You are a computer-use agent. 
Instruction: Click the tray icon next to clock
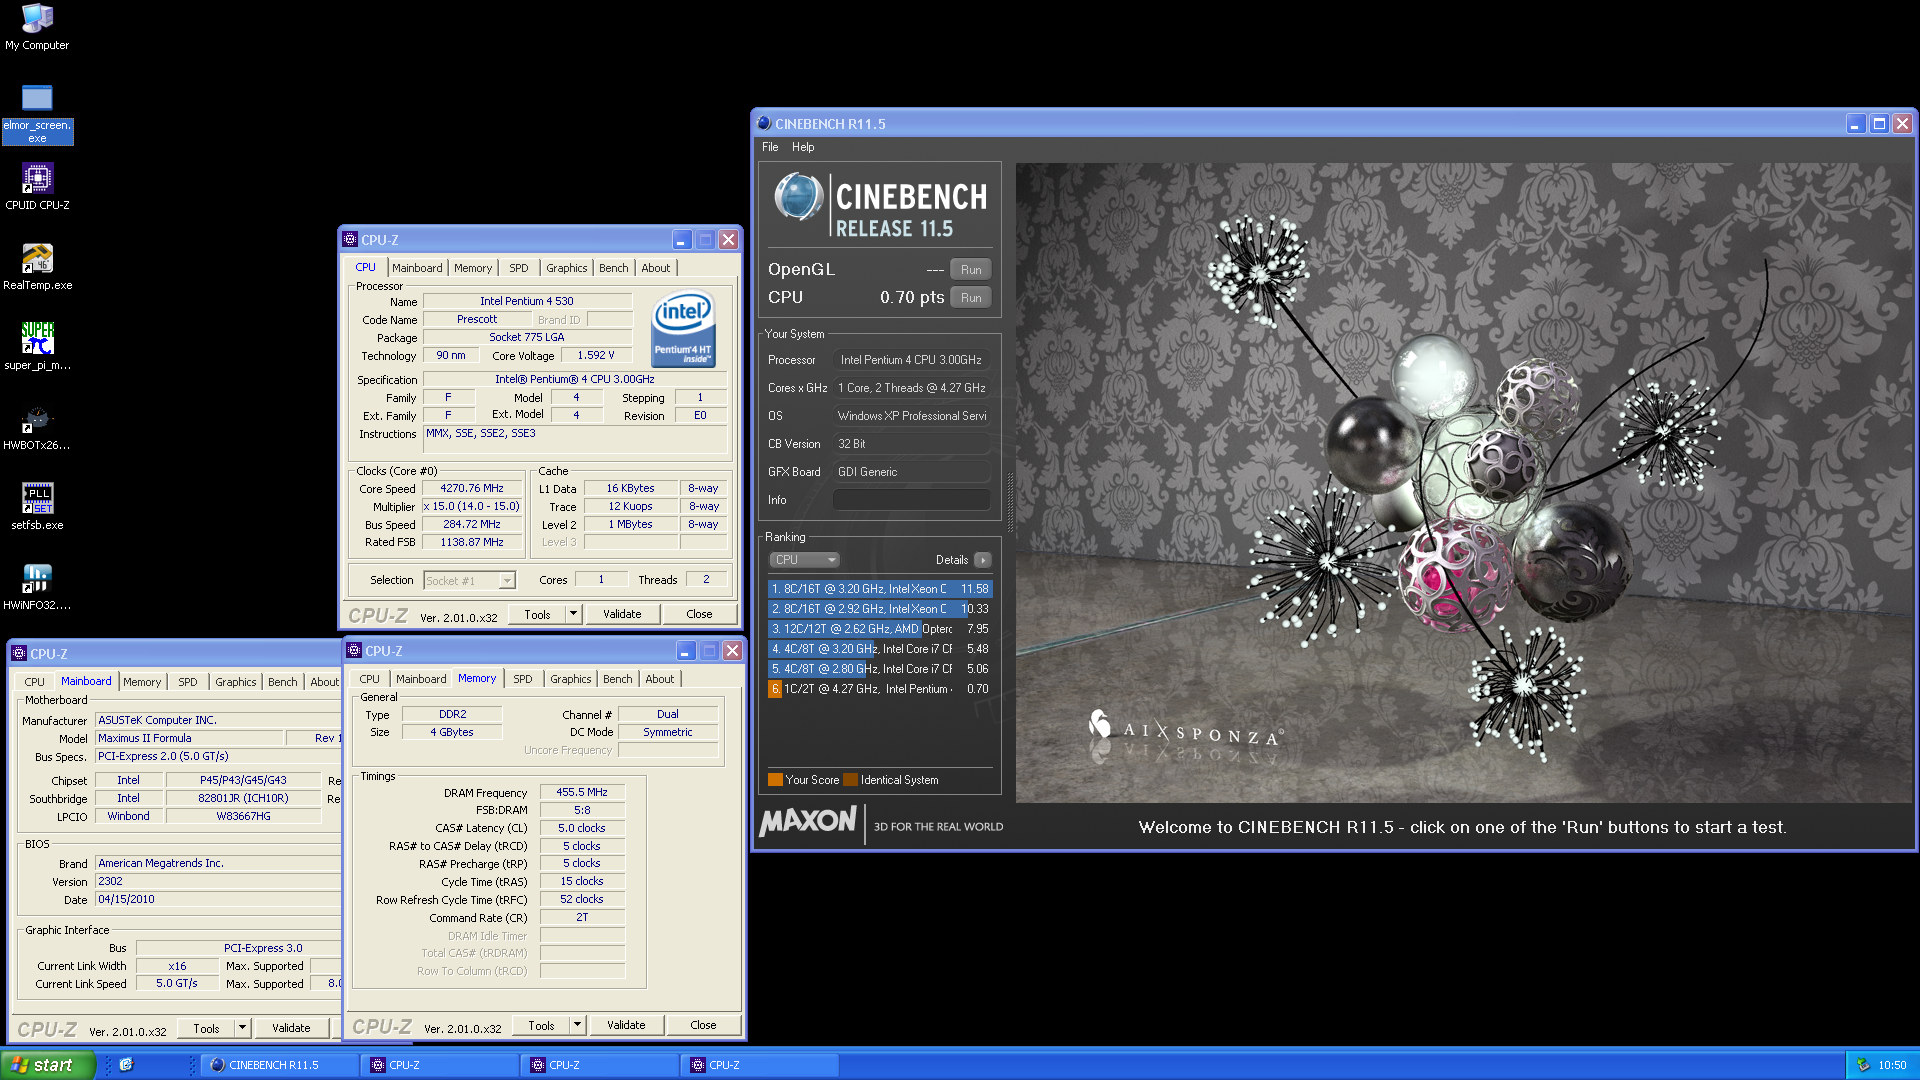pyautogui.click(x=1862, y=1065)
